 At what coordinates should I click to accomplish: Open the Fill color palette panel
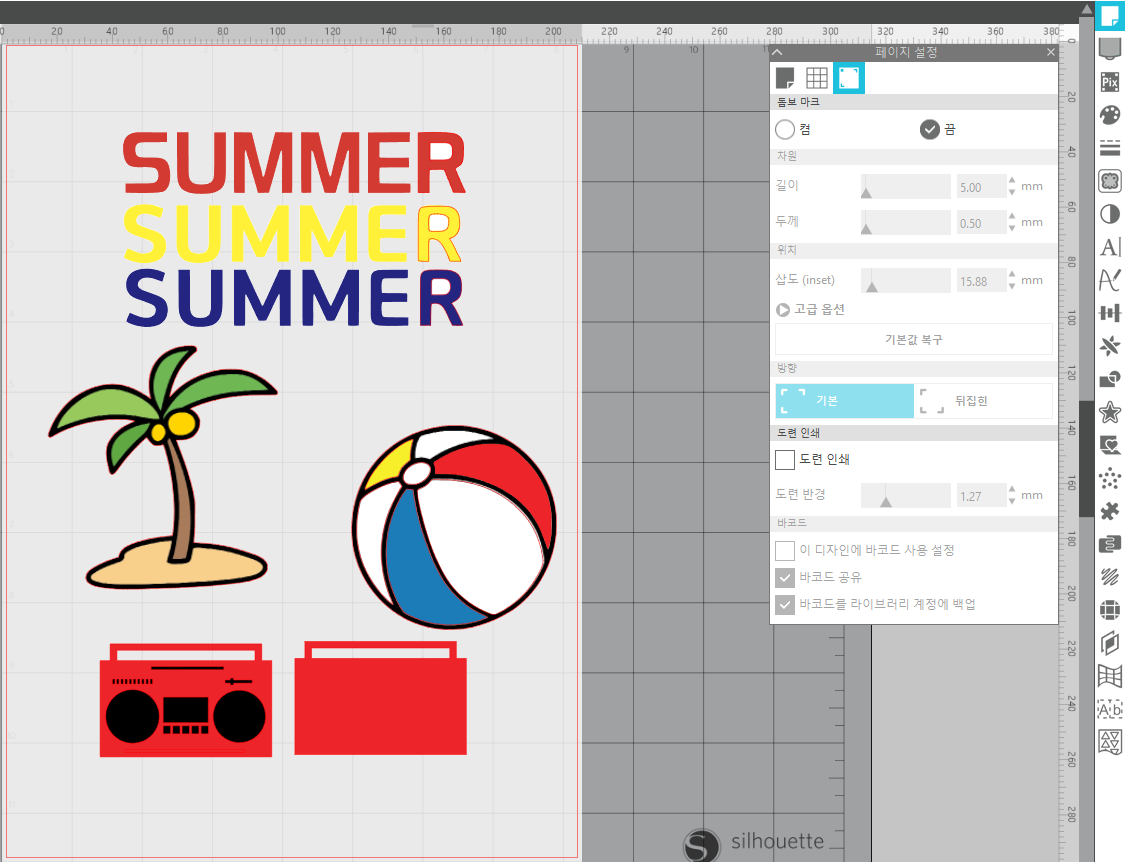coord(1109,115)
